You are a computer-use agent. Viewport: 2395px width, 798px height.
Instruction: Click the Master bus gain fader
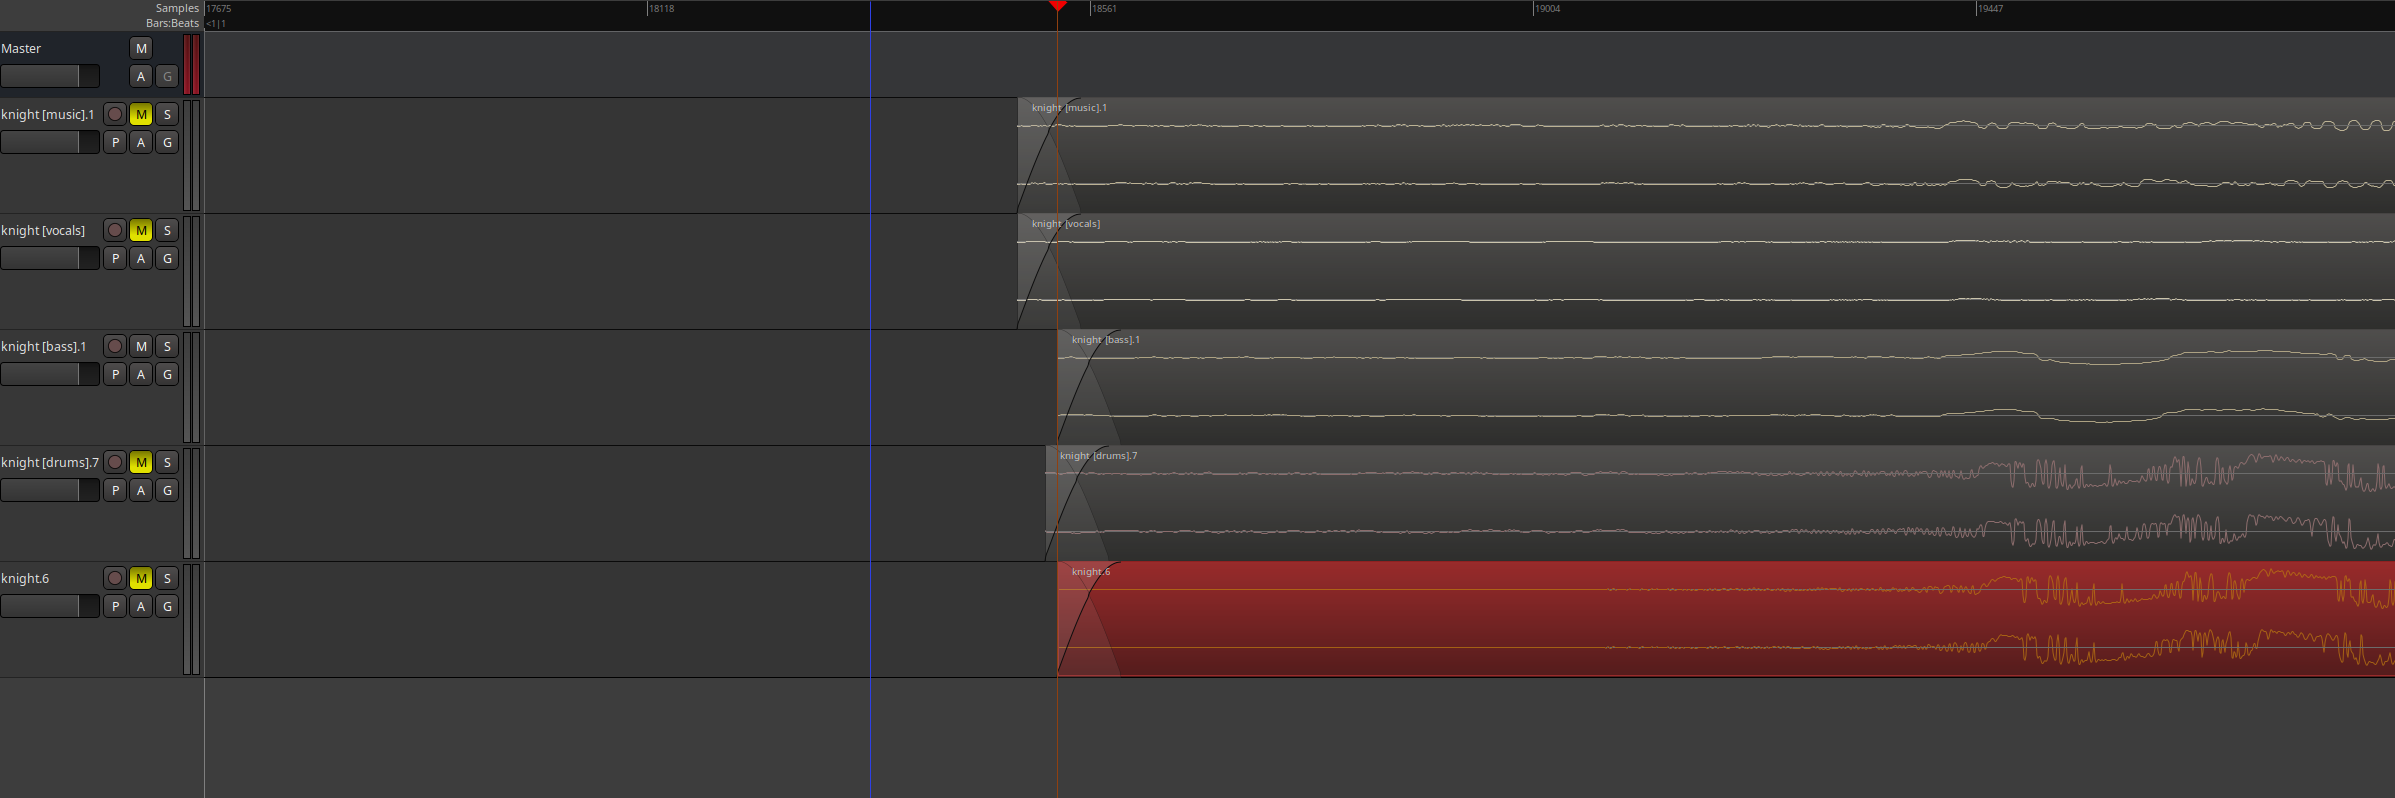(50, 76)
